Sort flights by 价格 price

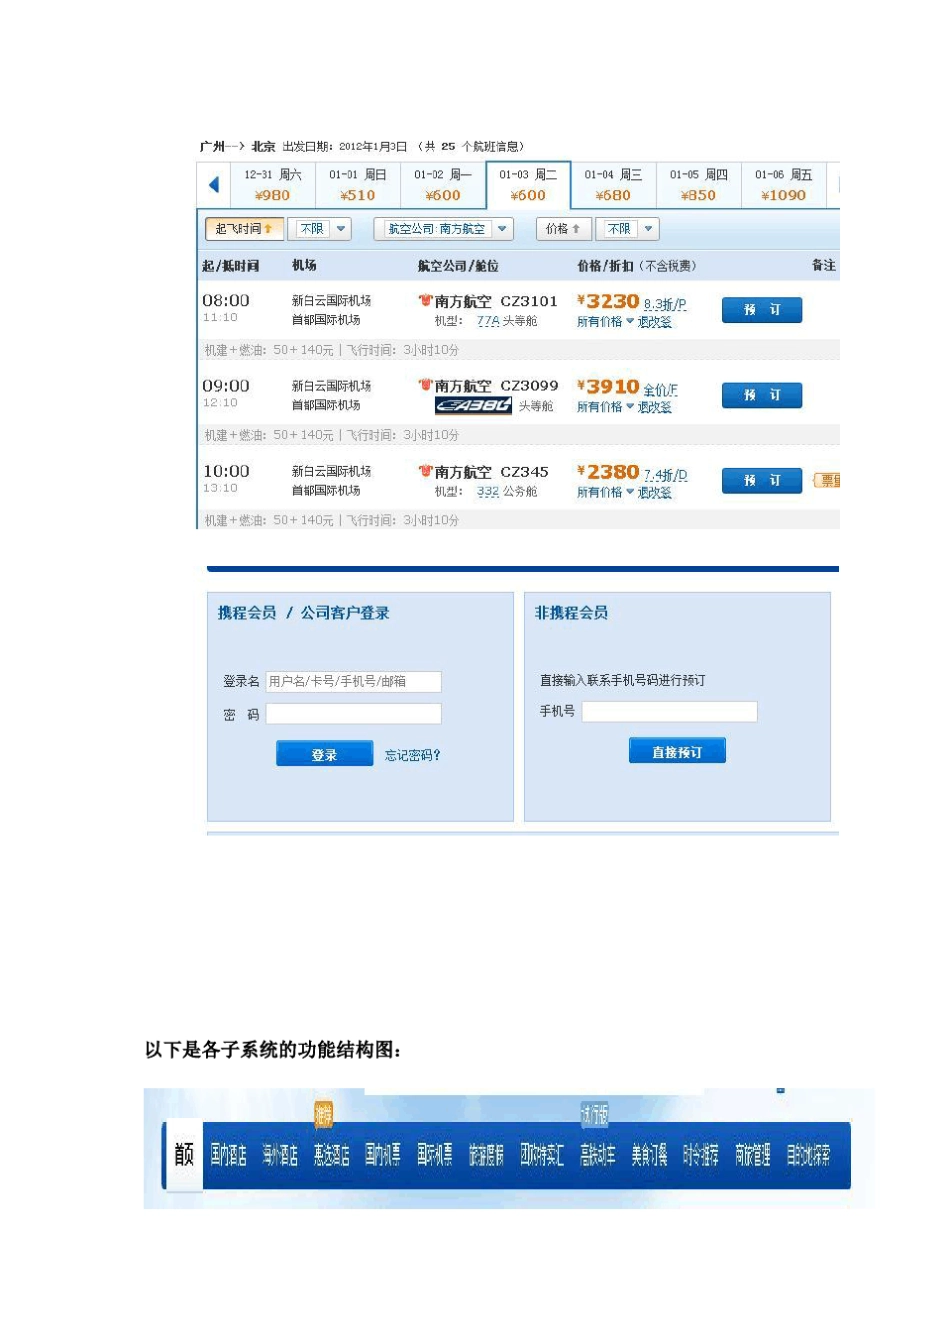coord(563,229)
